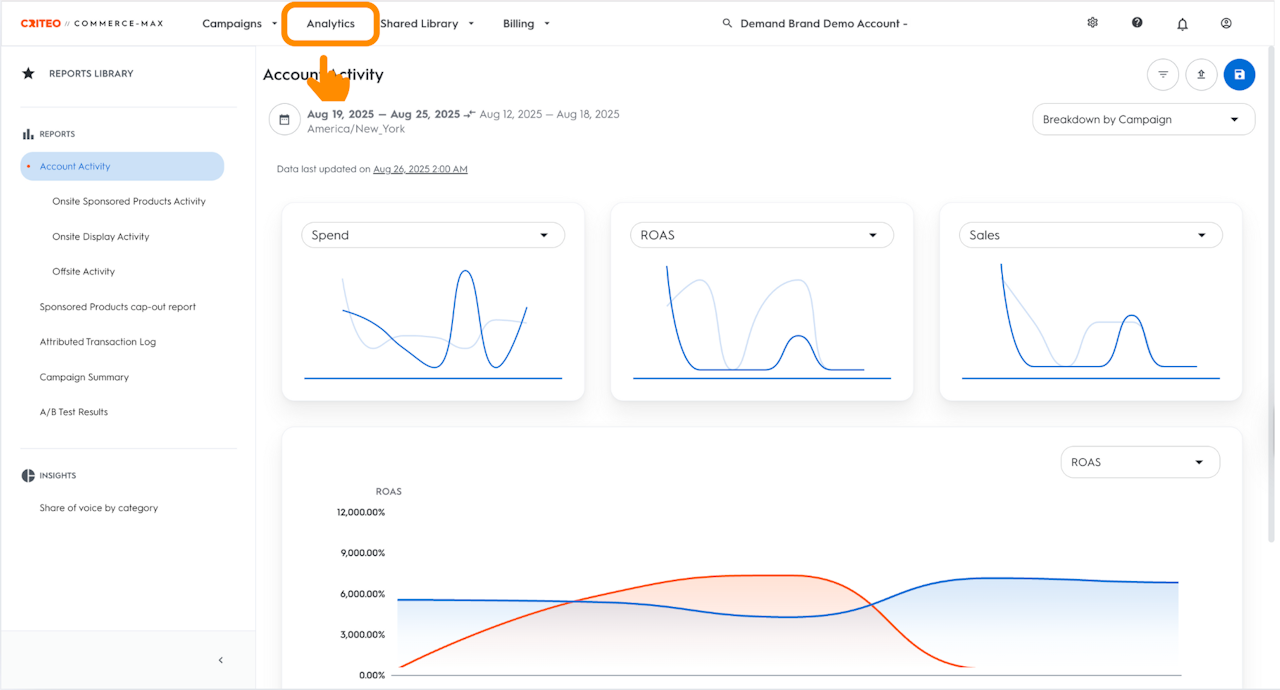Click the help question mark icon

[1137, 23]
